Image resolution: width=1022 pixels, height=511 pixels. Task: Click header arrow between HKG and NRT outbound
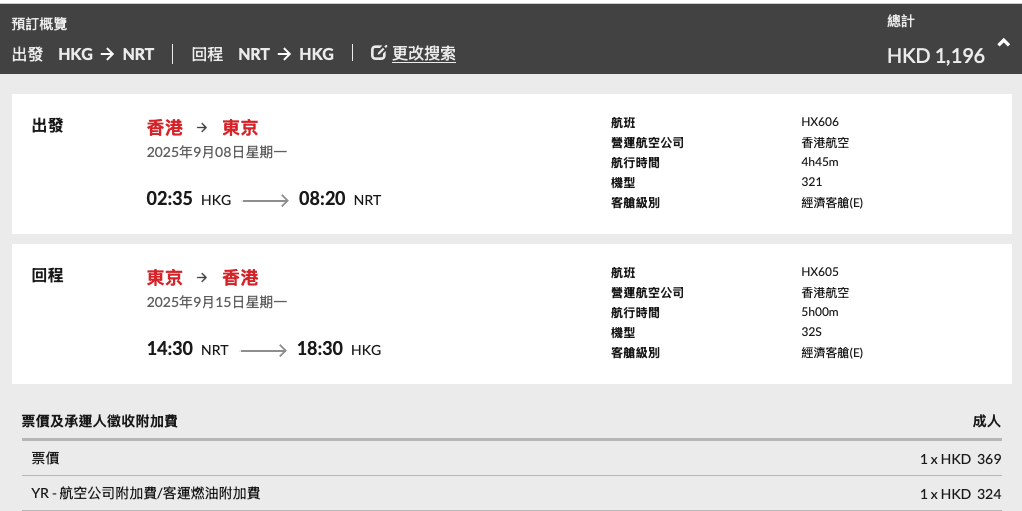coord(108,54)
